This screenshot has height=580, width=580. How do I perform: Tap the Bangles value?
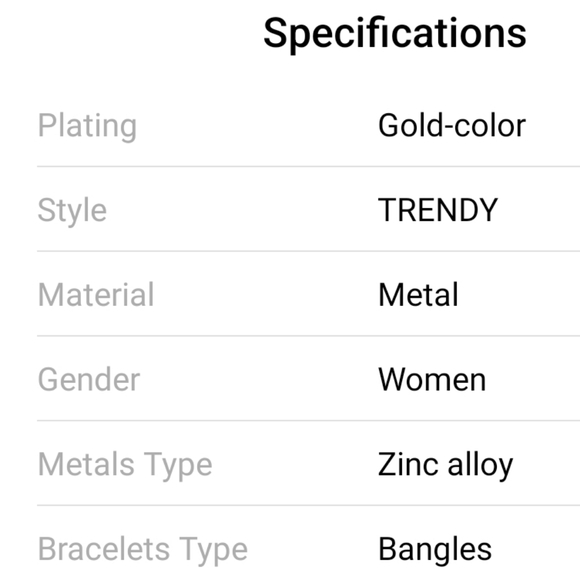point(435,550)
